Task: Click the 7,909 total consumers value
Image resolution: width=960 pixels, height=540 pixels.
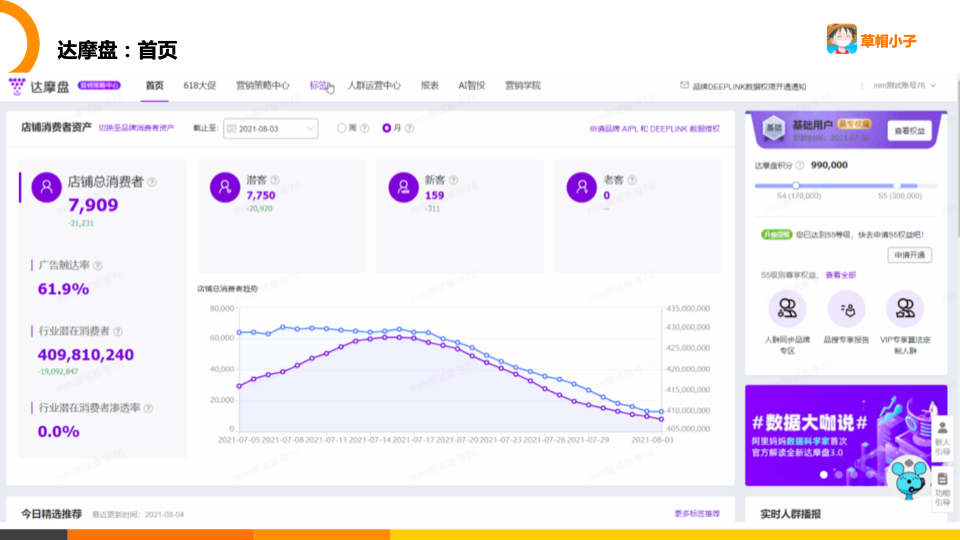Action: 93,205
